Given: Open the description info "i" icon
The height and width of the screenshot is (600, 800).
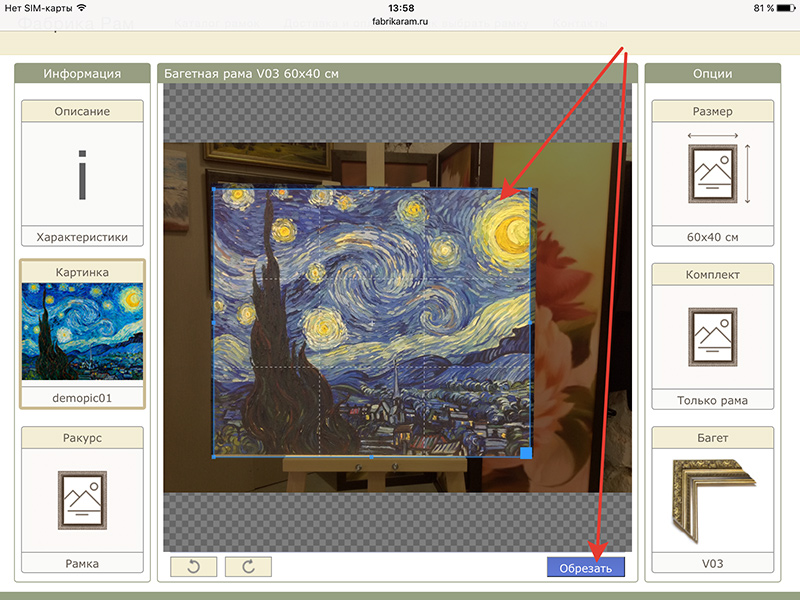Looking at the screenshot, I should tap(82, 174).
